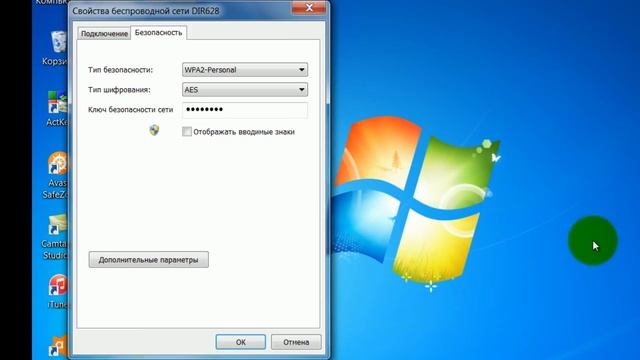Click the Тип безопасности label text
640x360 pixels.
pyautogui.click(x=120, y=70)
